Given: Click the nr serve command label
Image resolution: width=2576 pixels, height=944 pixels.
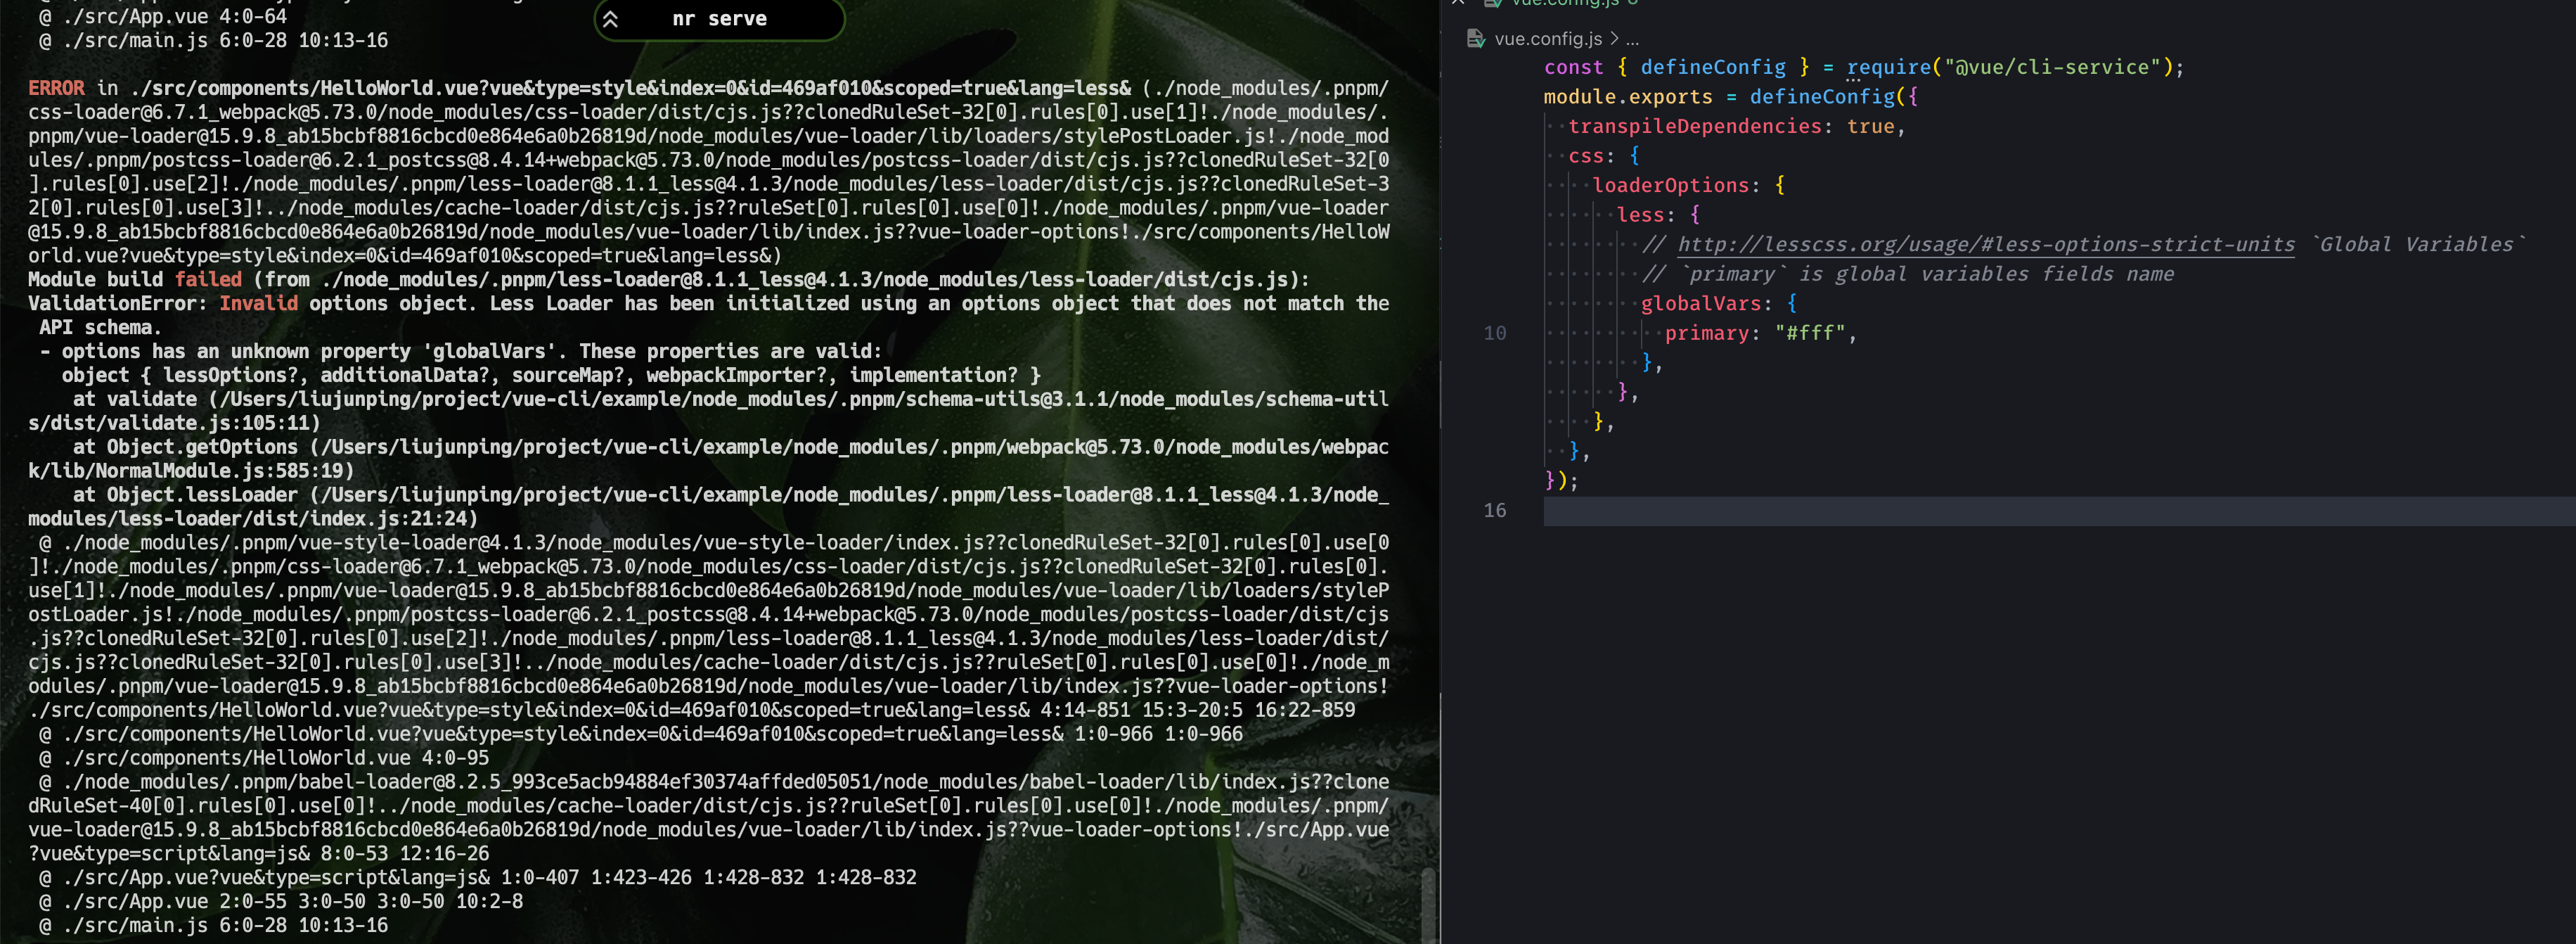Looking at the screenshot, I should point(719,19).
